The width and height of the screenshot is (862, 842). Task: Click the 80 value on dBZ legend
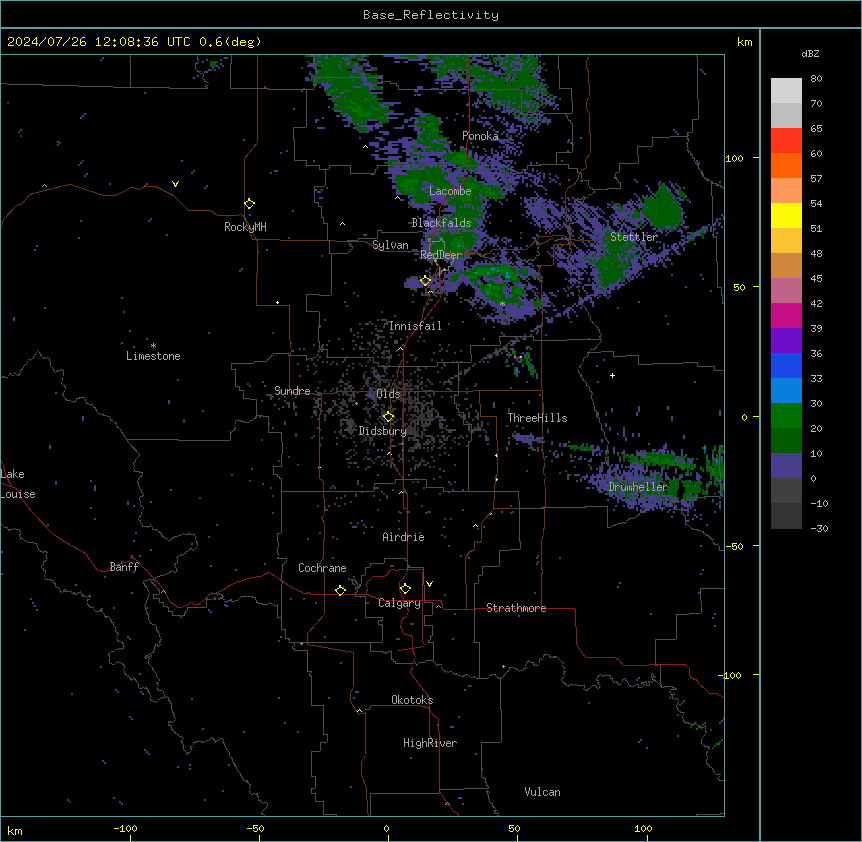816,79
